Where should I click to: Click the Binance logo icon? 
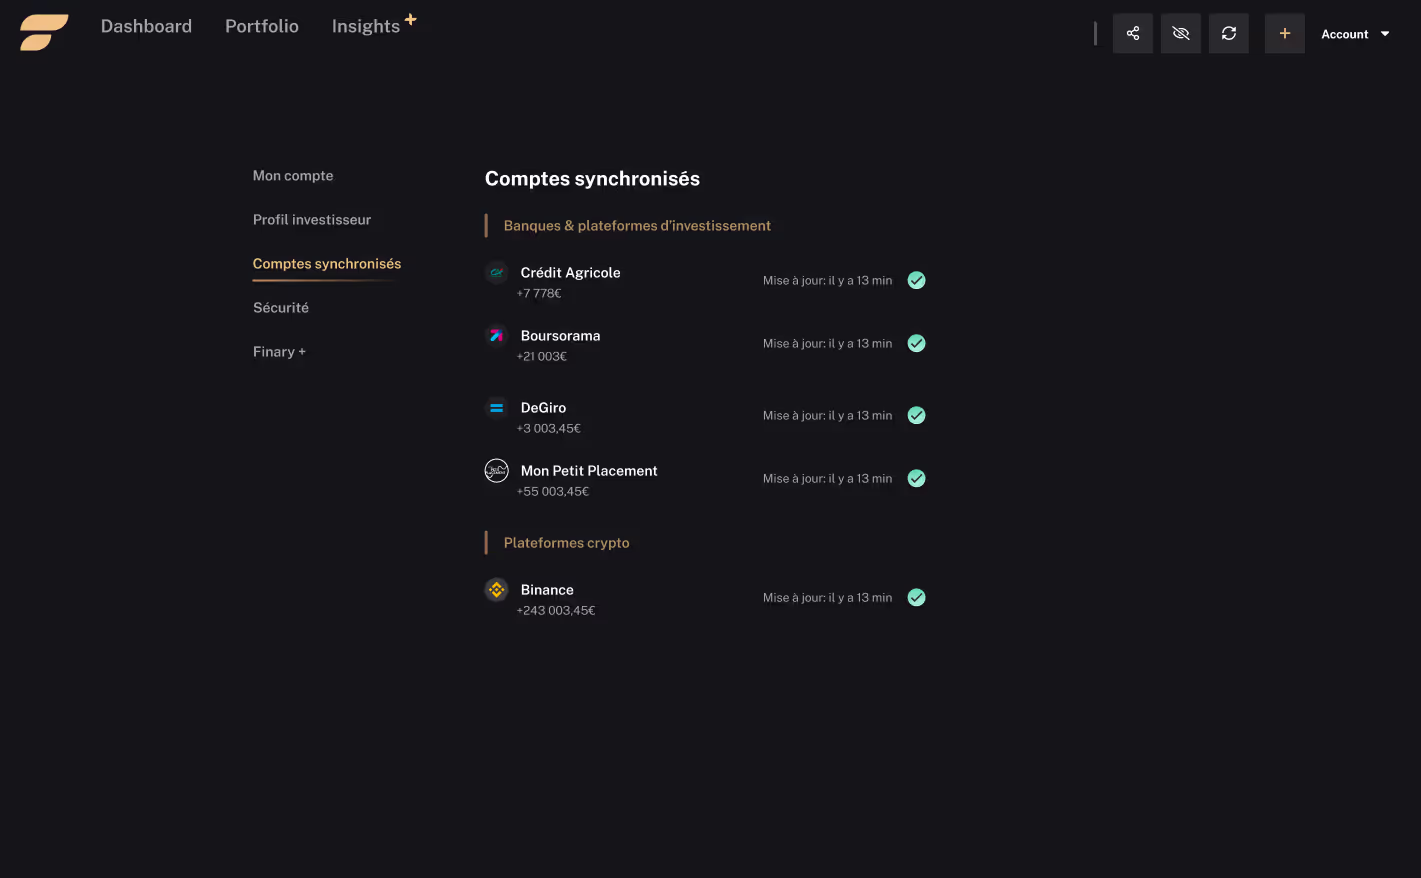coord(496,589)
